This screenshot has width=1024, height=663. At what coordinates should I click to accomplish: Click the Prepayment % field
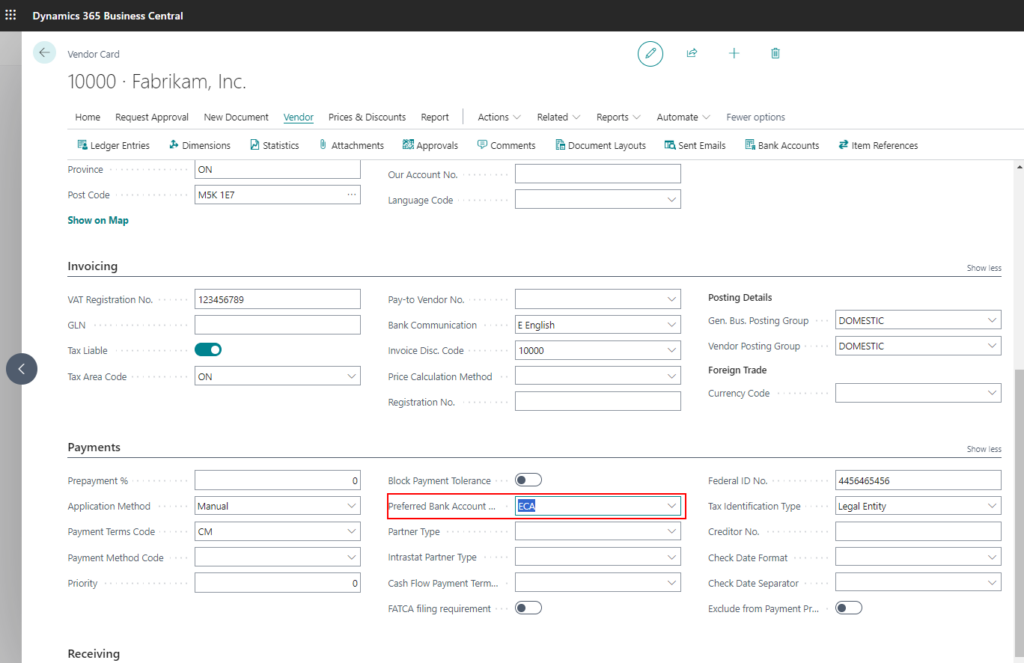278,480
